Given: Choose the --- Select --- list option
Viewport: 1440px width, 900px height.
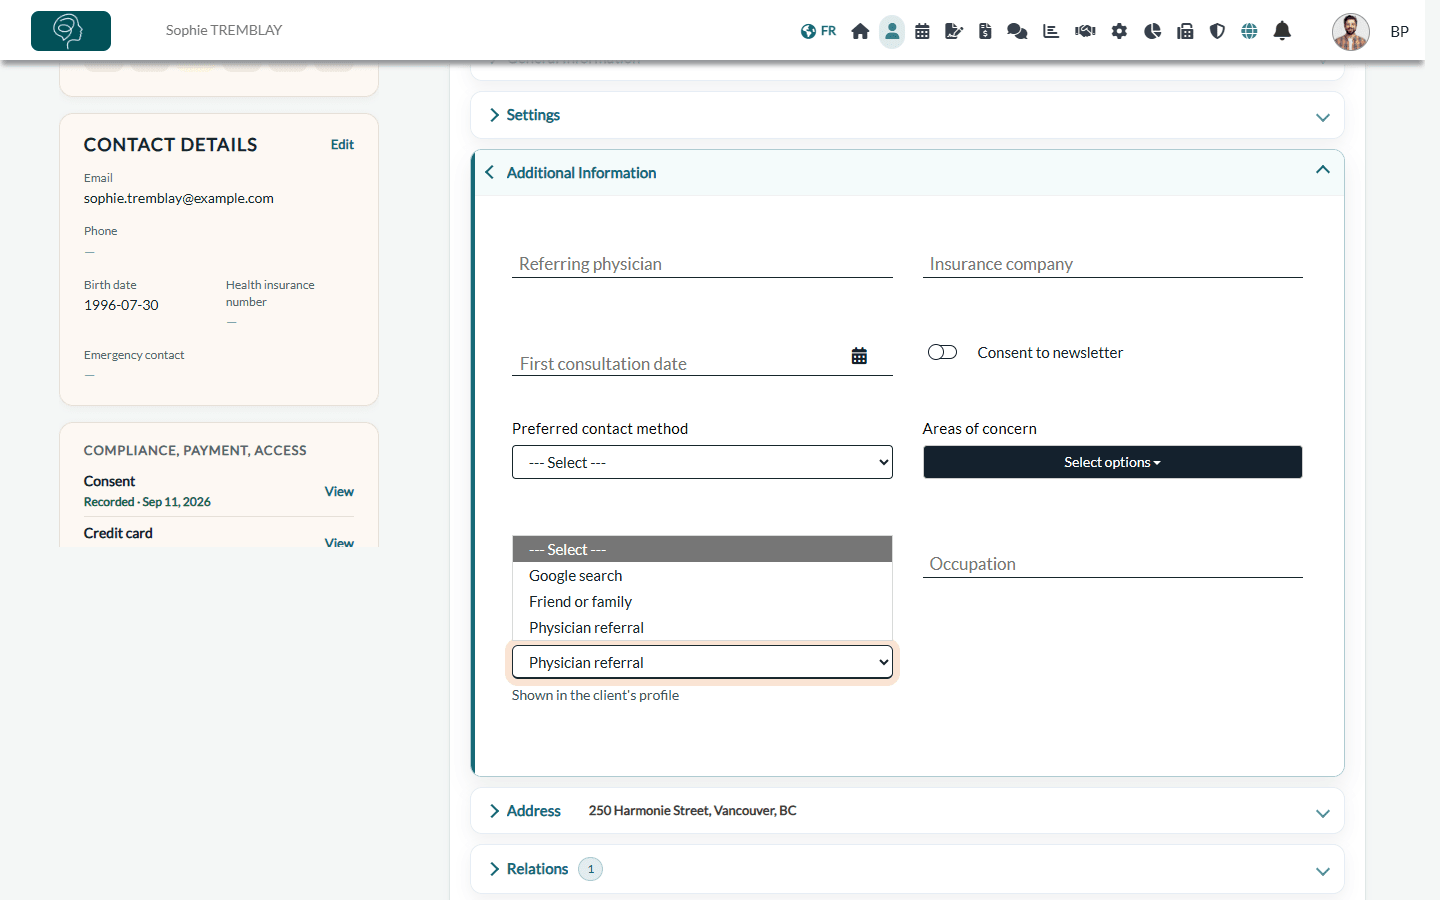Looking at the screenshot, I should [x=702, y=550].
